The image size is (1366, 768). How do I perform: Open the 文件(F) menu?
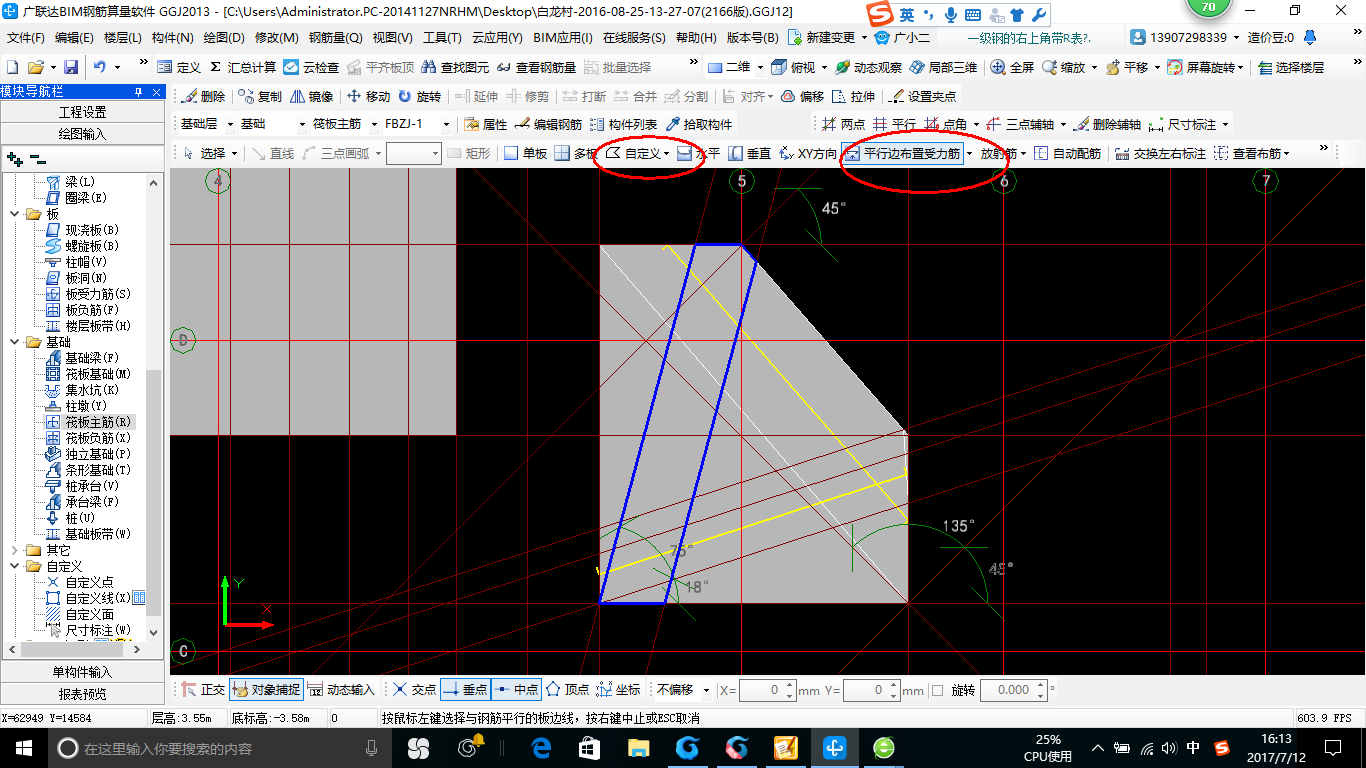(x=26, y=38)
